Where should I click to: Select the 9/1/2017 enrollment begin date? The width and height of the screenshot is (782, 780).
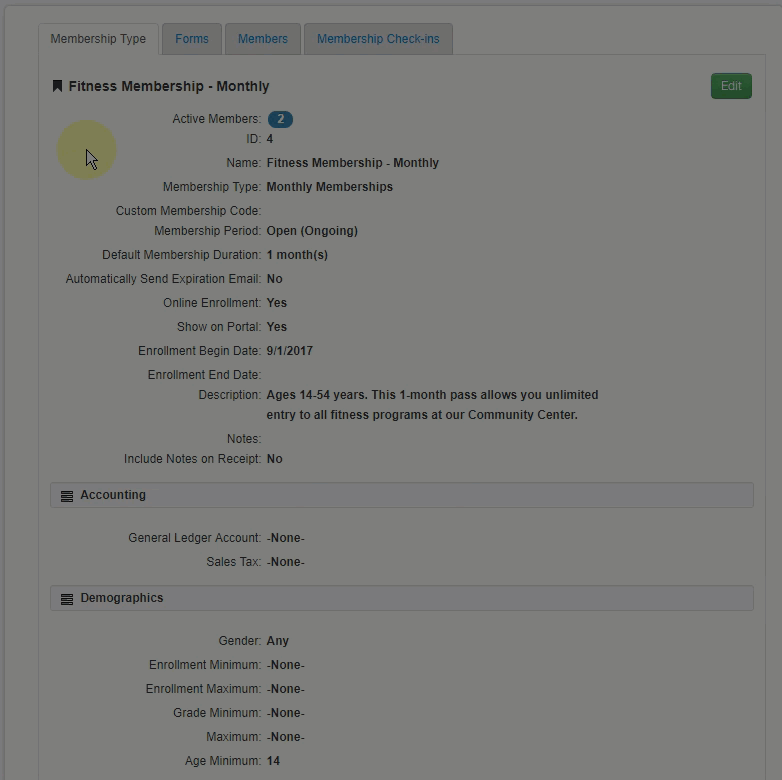click(x=289, y=351)
